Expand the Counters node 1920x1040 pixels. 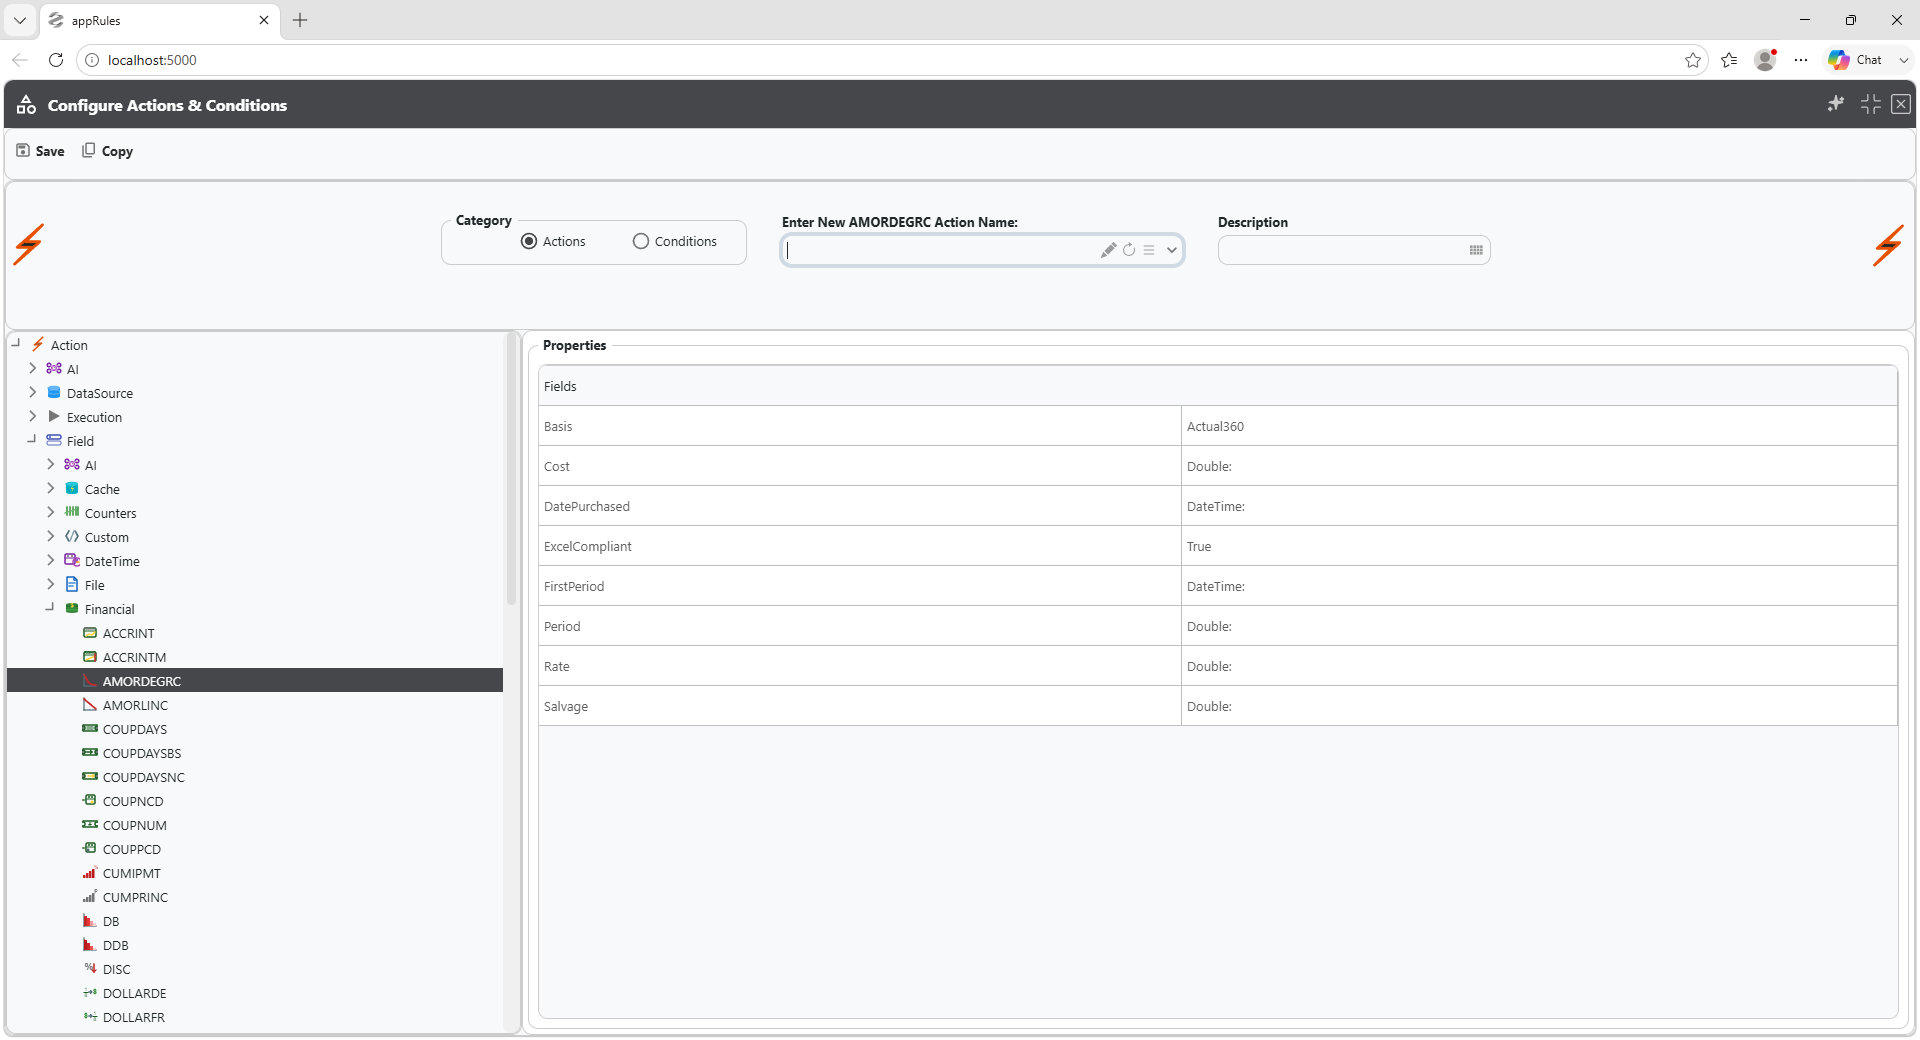pos(51,512)
